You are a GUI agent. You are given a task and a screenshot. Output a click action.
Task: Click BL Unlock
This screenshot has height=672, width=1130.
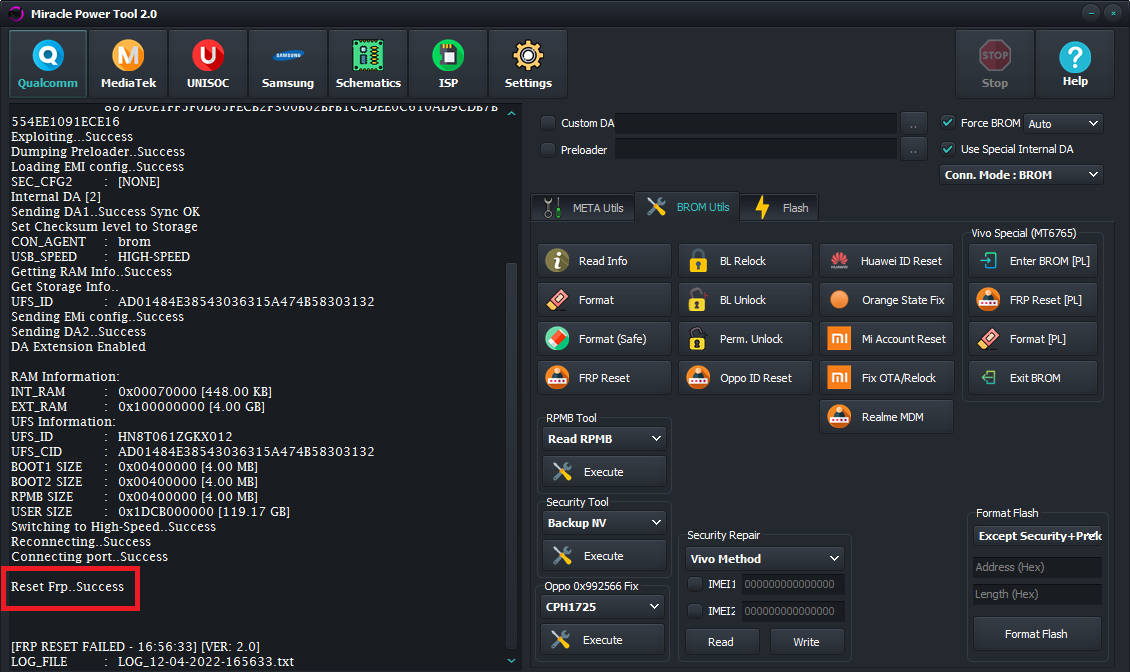[745, 300]
